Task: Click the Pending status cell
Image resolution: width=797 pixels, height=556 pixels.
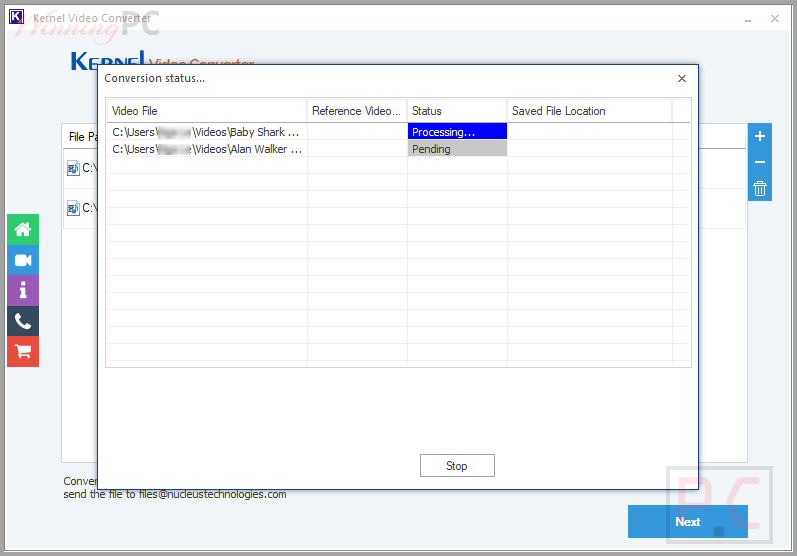Action: [457, 149]
